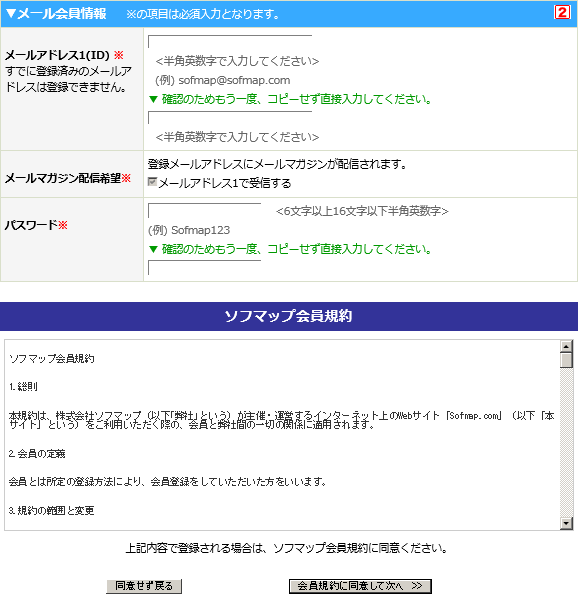Click the email confirmation input field
The image size is (578, 594).
230,117
